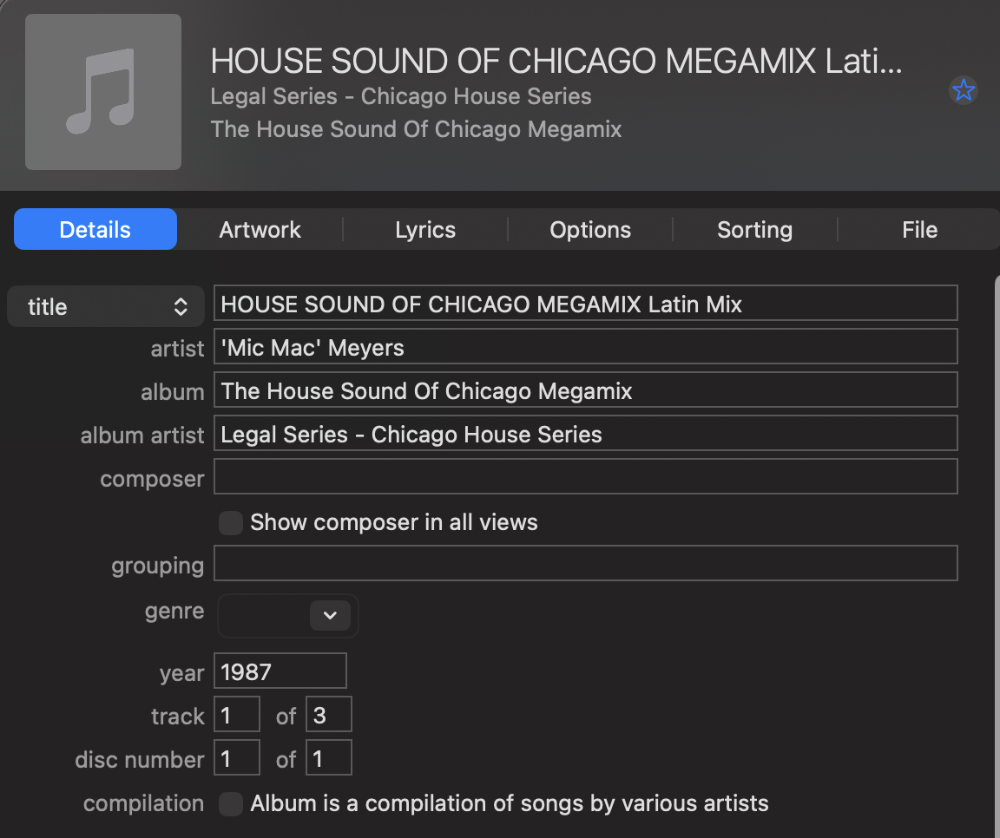
Task: Click the 'Album is a compilation' label text
Action: 509,804
